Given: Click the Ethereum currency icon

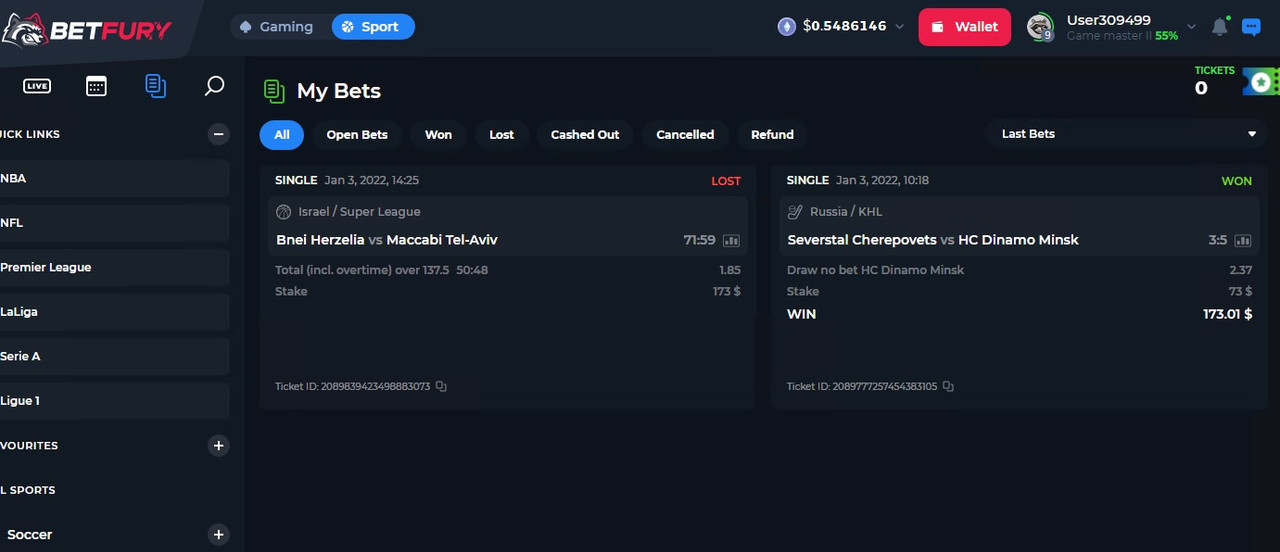Looking at the screenshot, I should 787,27.
